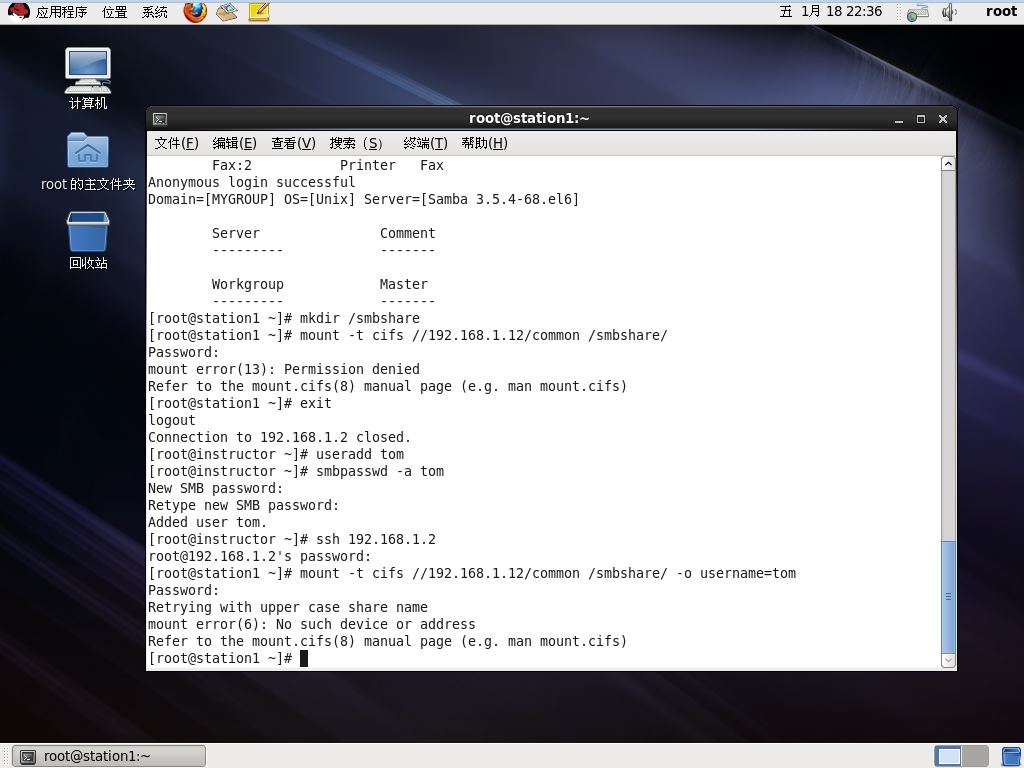Open the 位置 menu
This screenshot has height=768, width=1024.
point(115,12)
